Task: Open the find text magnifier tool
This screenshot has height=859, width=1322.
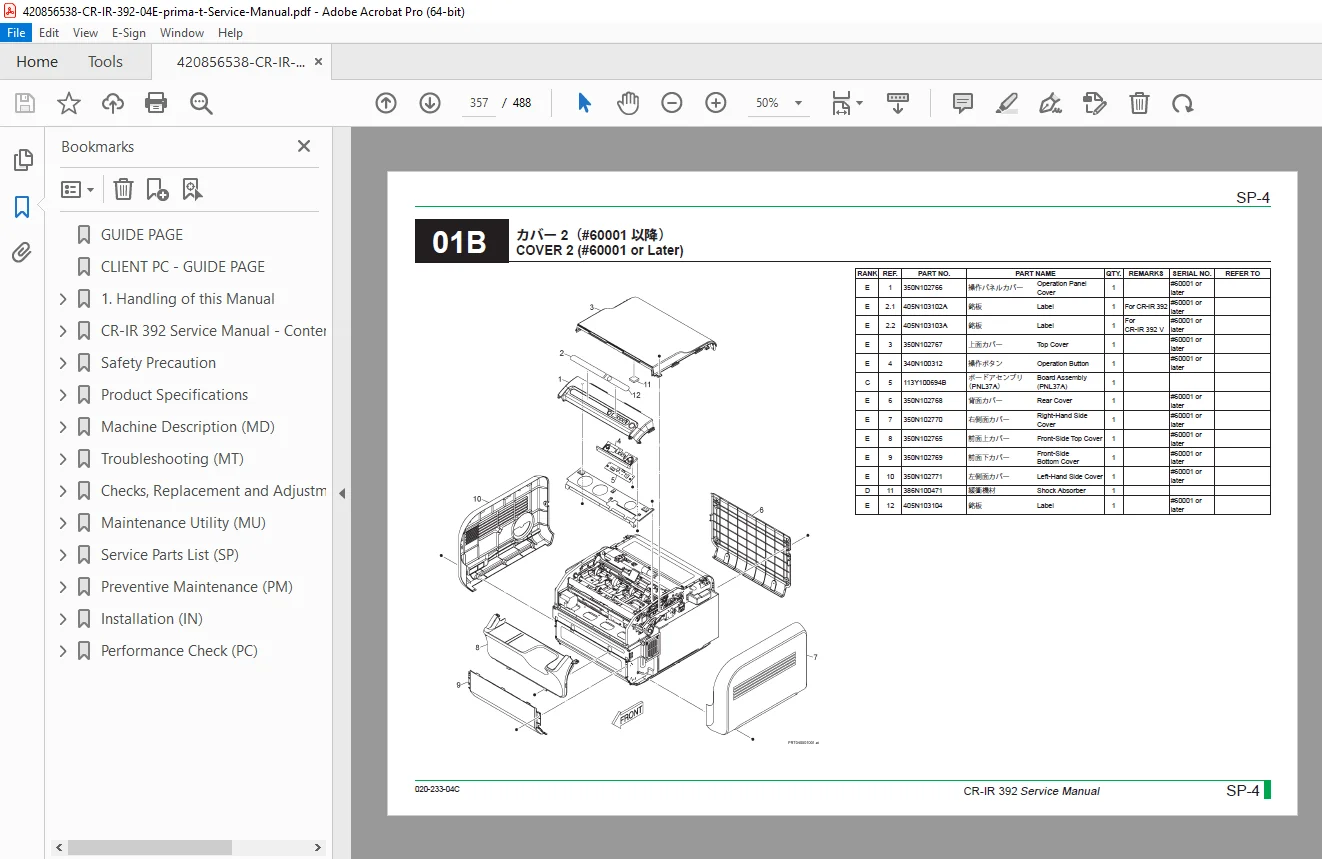Action: (x=201, y=103)
